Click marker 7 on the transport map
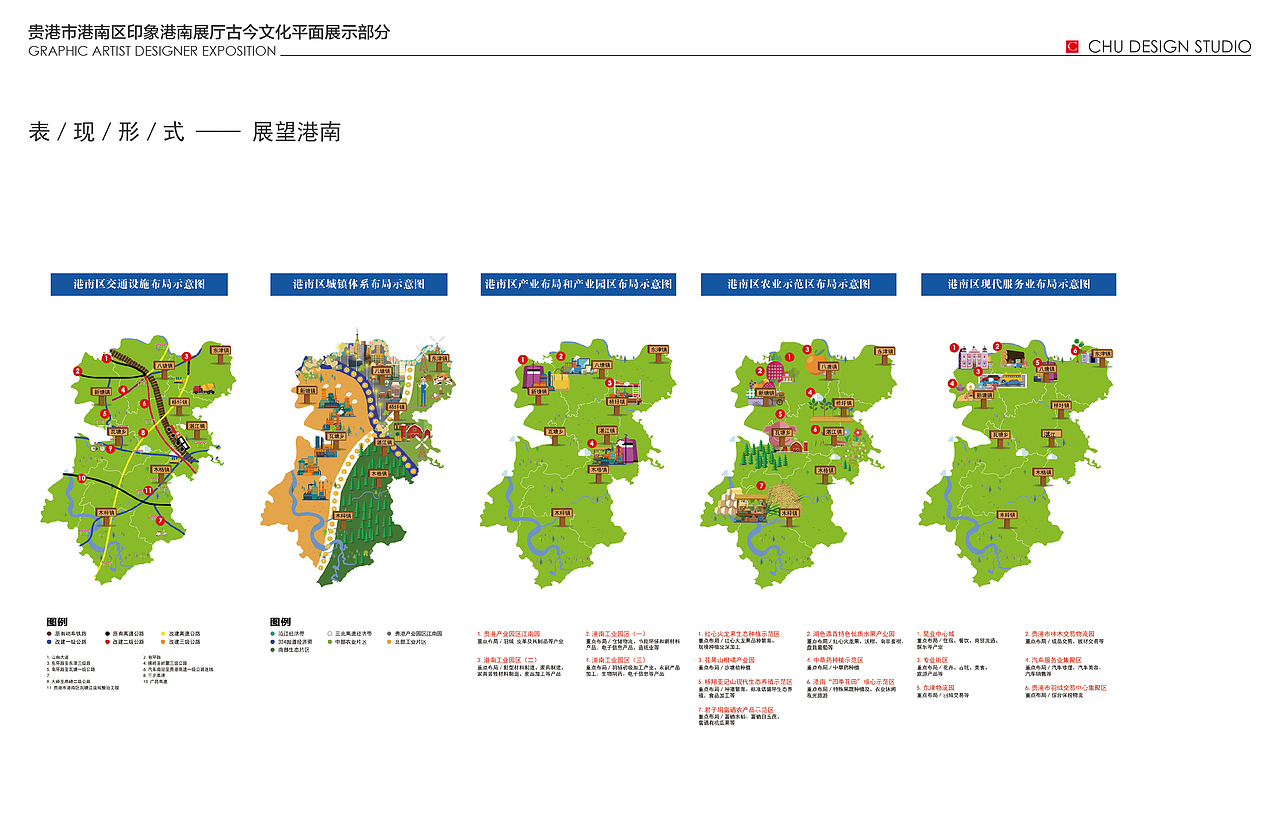Screen dimensions: 1280x839 click(160, 520)
